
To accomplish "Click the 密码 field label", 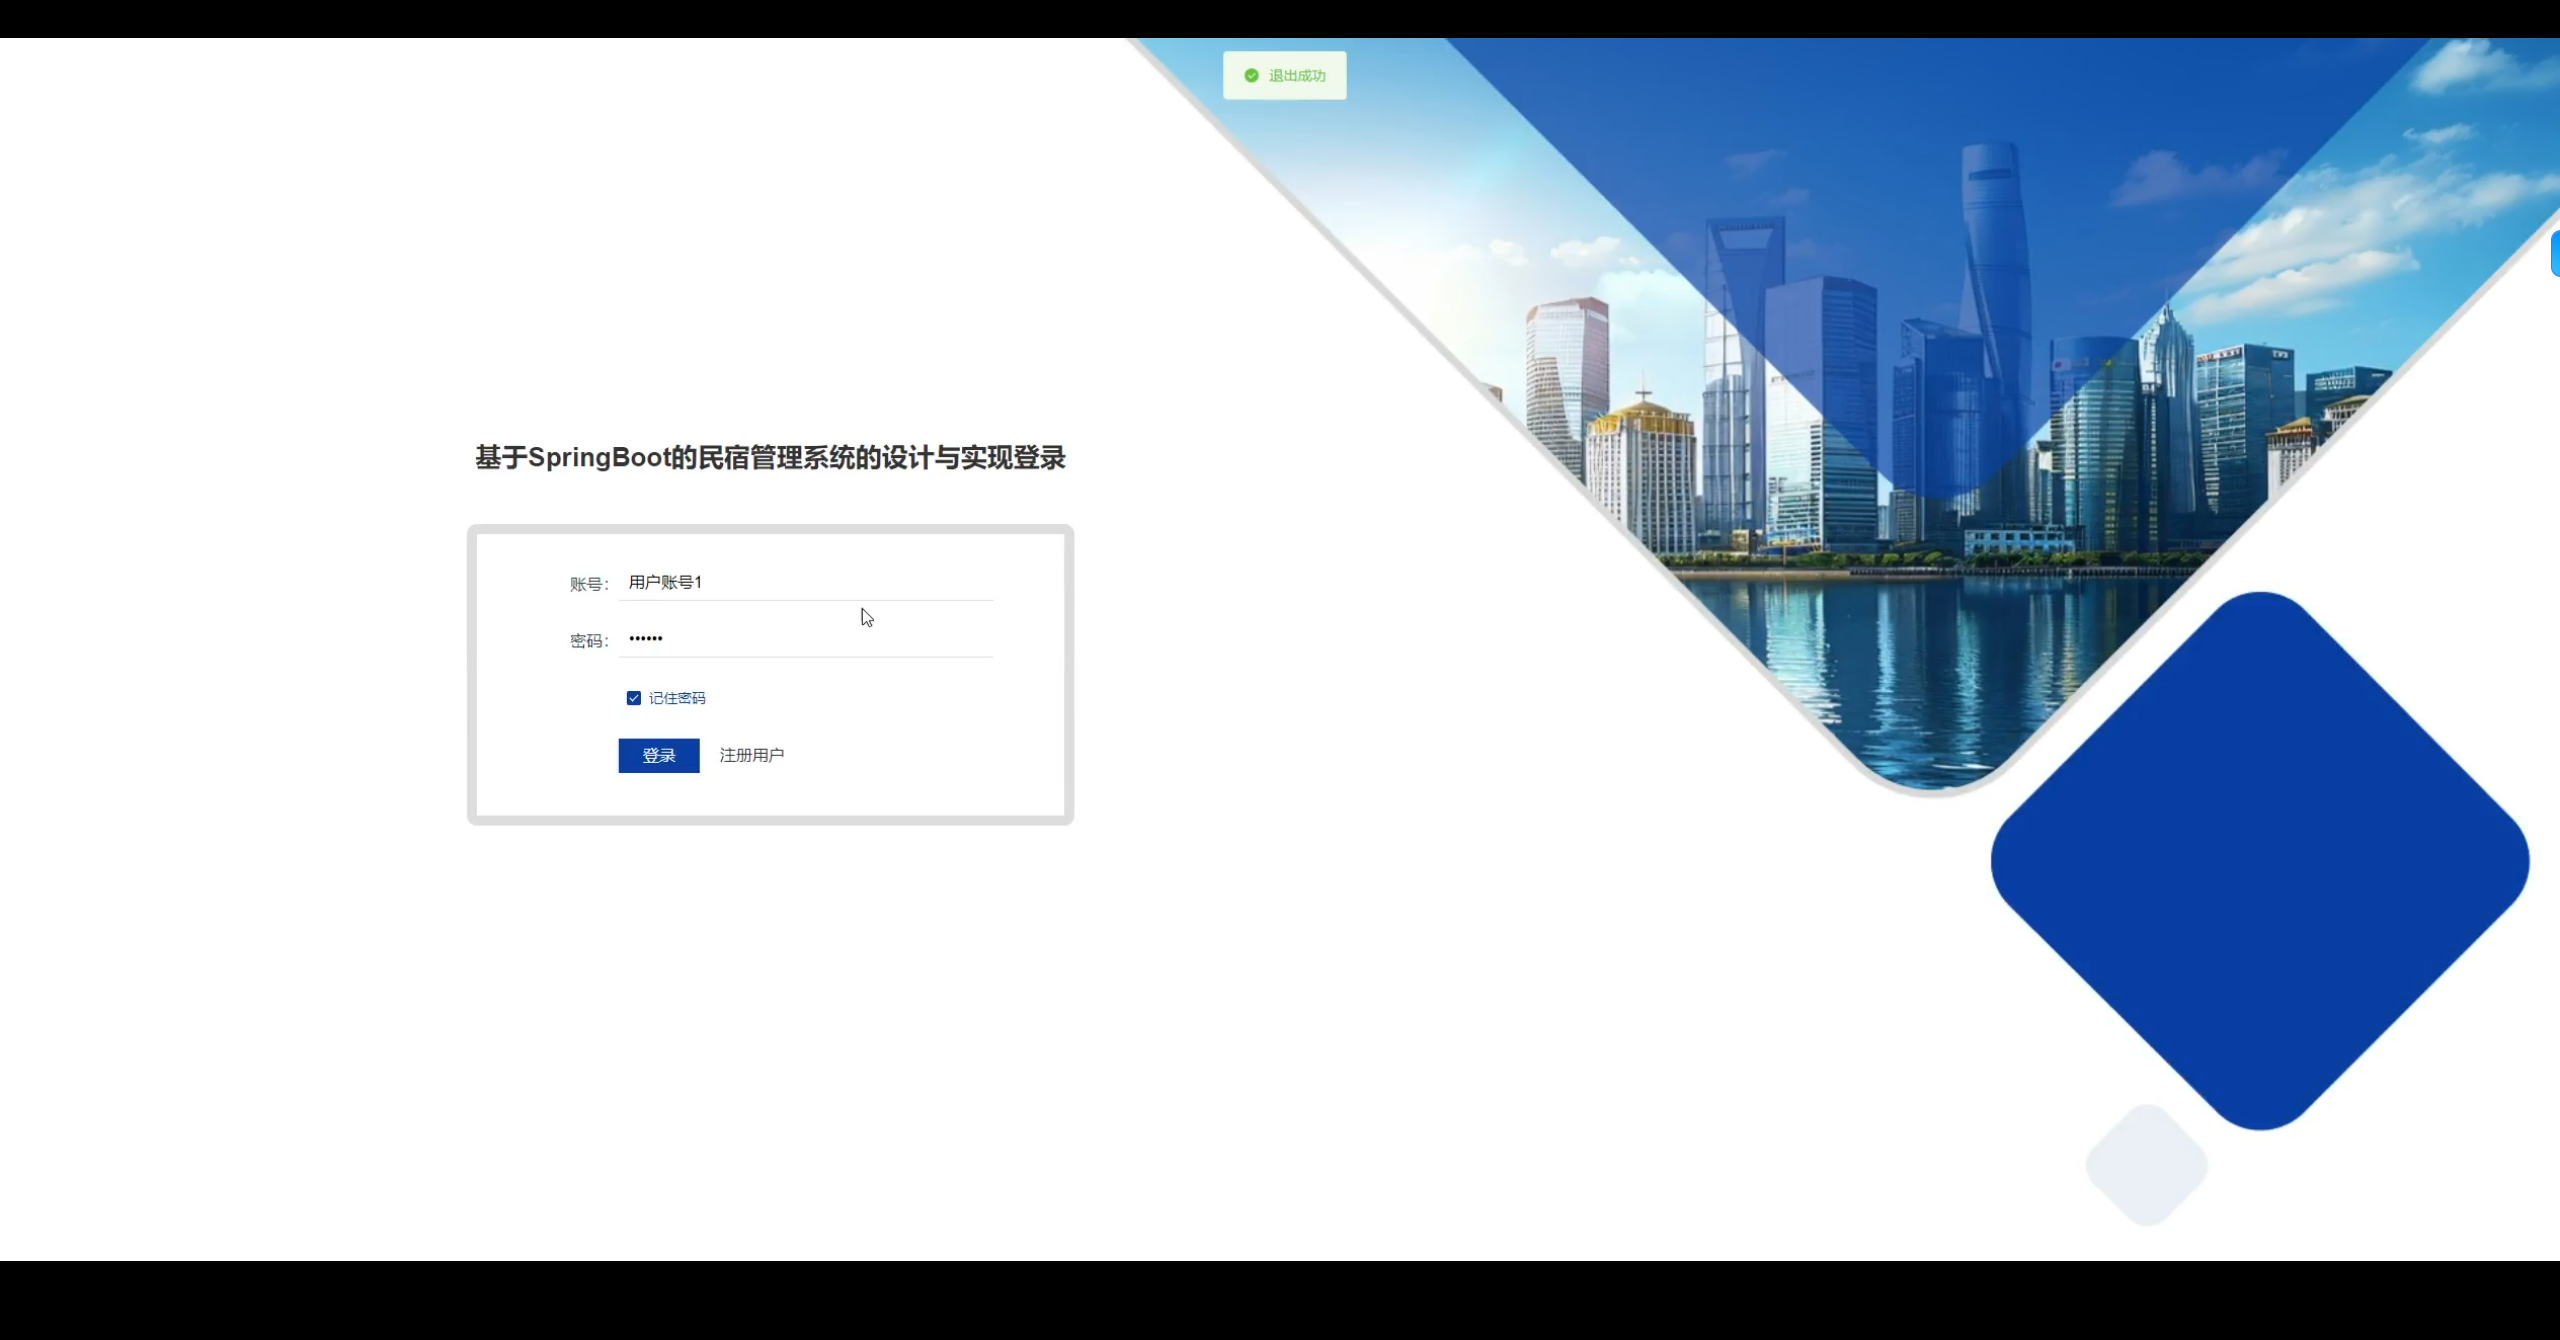I will pos(589,641).
